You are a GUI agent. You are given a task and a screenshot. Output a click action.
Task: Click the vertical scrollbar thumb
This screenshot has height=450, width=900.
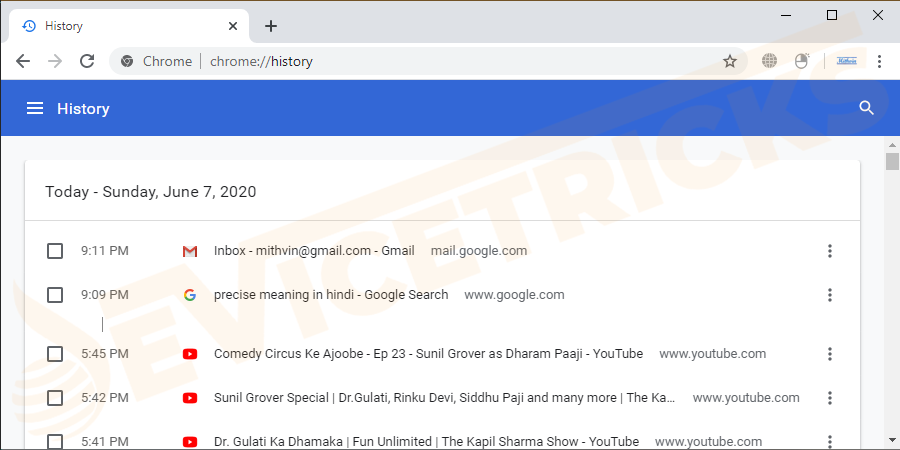892,161
